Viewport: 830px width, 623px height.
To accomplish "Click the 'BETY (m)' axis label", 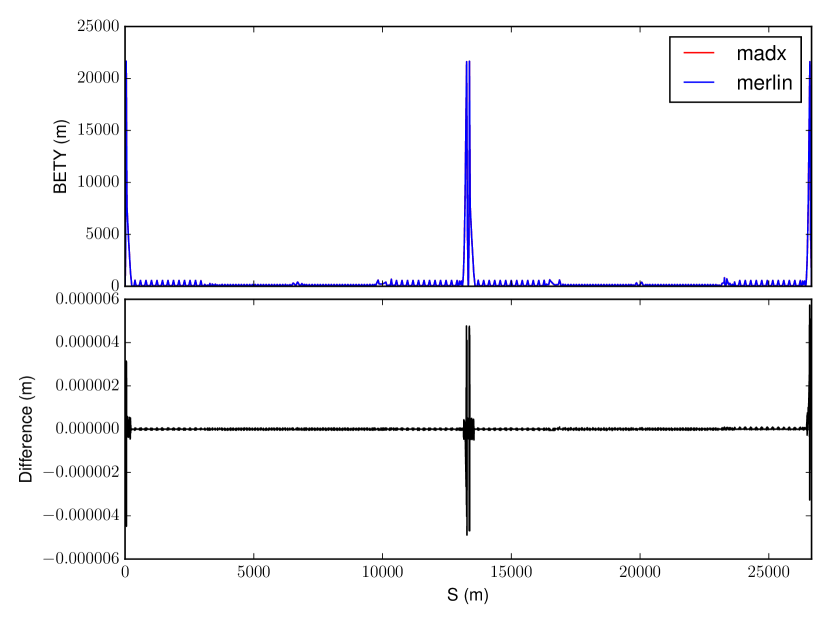I will (x=60, y=157).
